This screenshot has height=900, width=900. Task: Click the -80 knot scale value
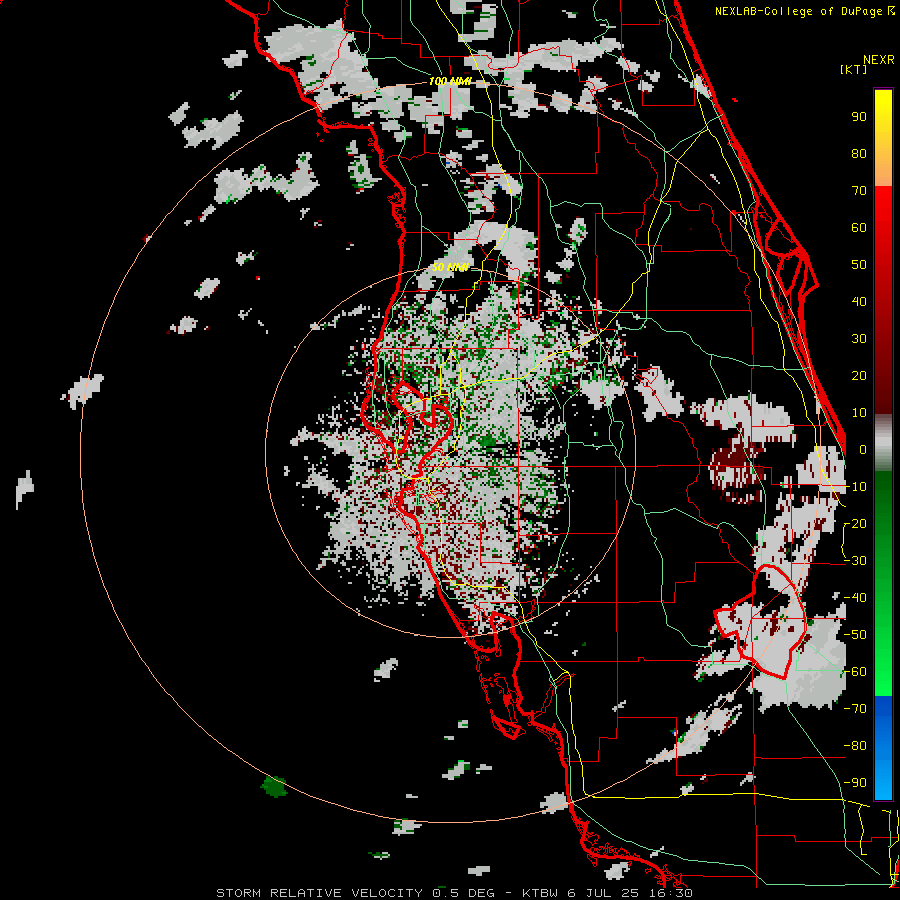(855, 746)
